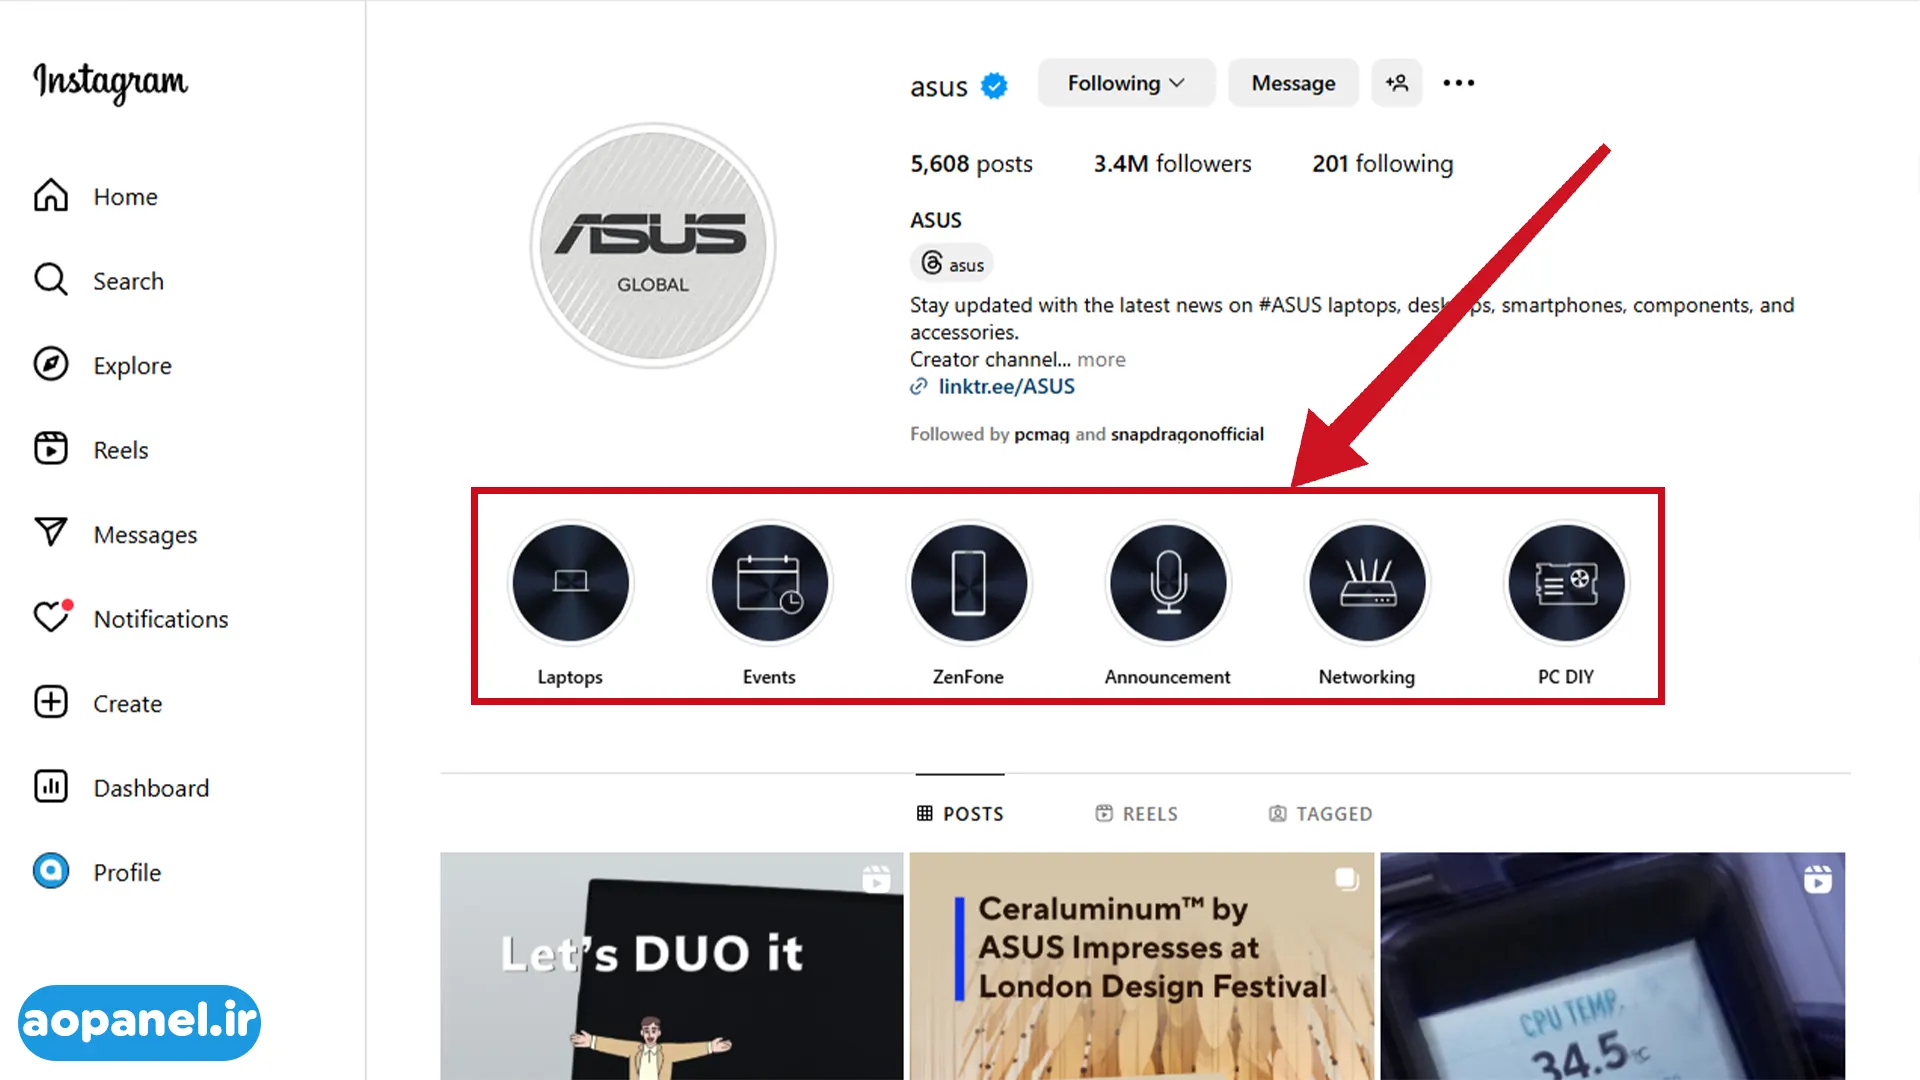Click the Notifications label in sidebar

(x=161, y=619)
